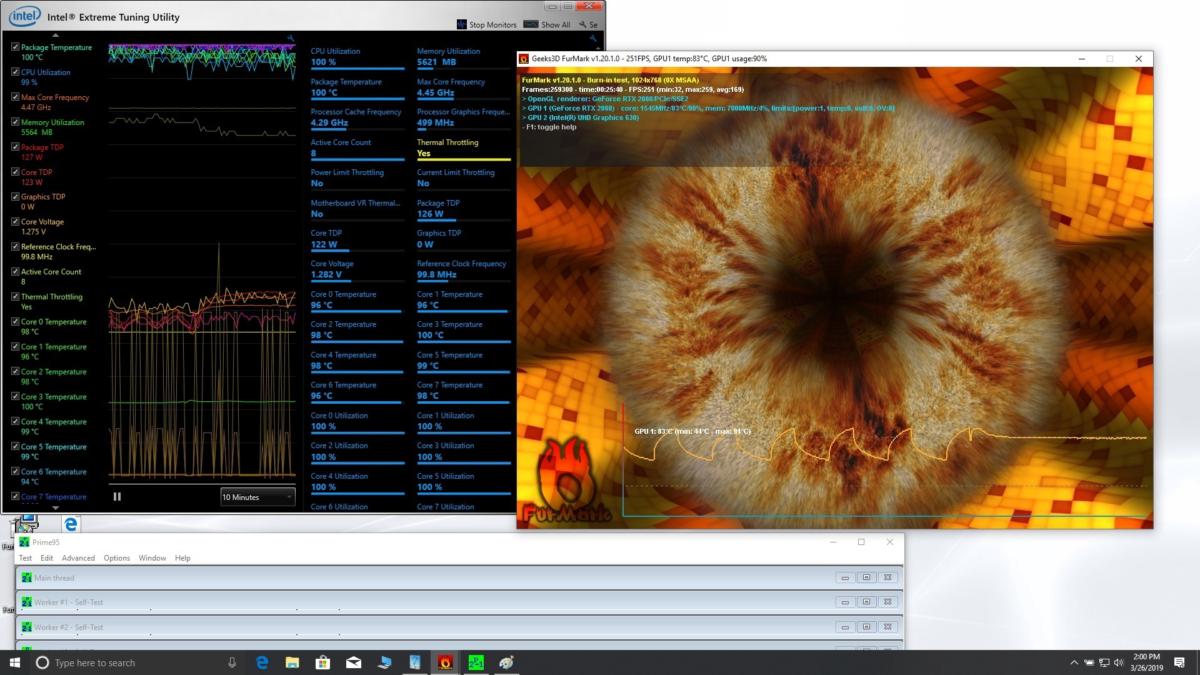Viewport: 1200px width, 675px height.
Task: Open the Help menu in Prime95
Action: [182, 558]
